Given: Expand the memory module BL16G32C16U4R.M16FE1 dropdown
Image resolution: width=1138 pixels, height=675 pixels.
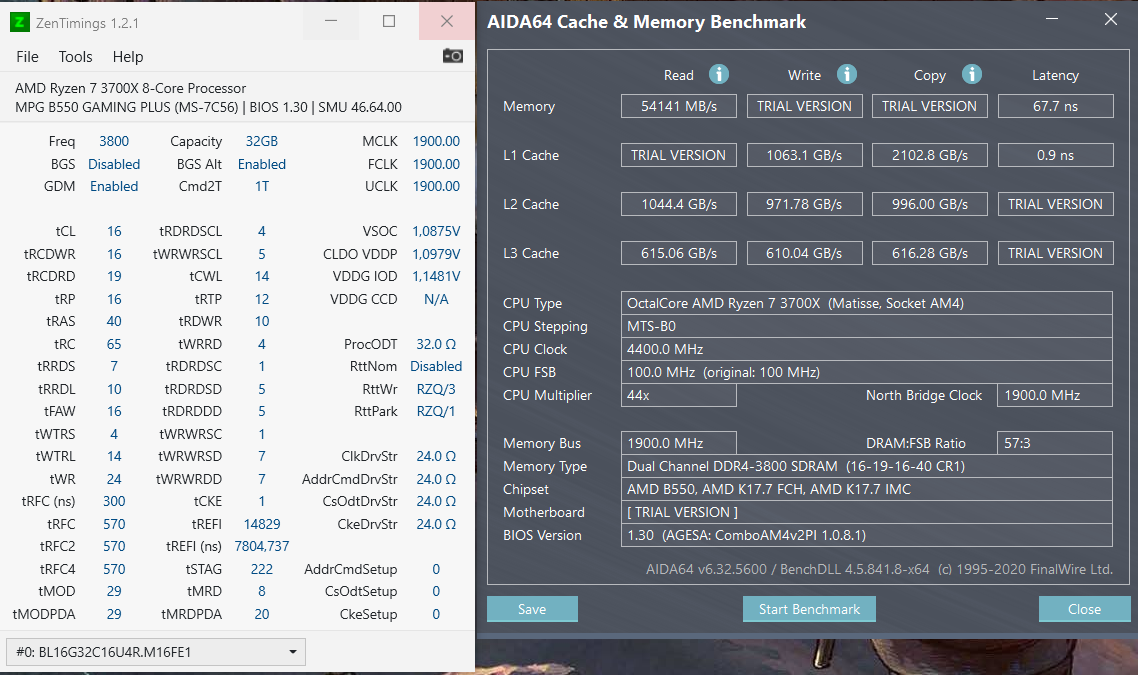Looking at the screenshot, I should pyautogui.click(x=155, y=652).
